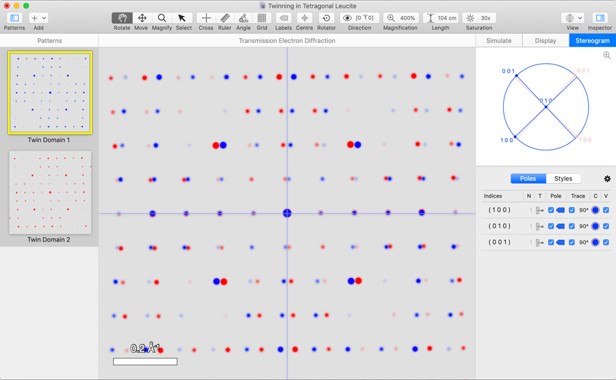Click the Cross tool icon
616x380 pixels.
click(206, 18)
